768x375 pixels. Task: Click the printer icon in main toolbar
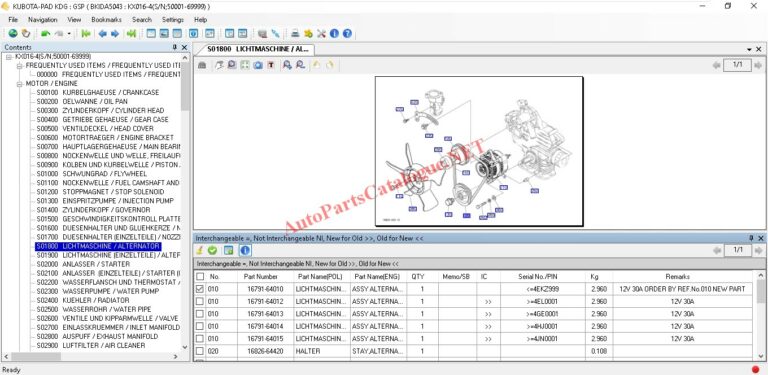pyautogui.click(x=295, y=33)
